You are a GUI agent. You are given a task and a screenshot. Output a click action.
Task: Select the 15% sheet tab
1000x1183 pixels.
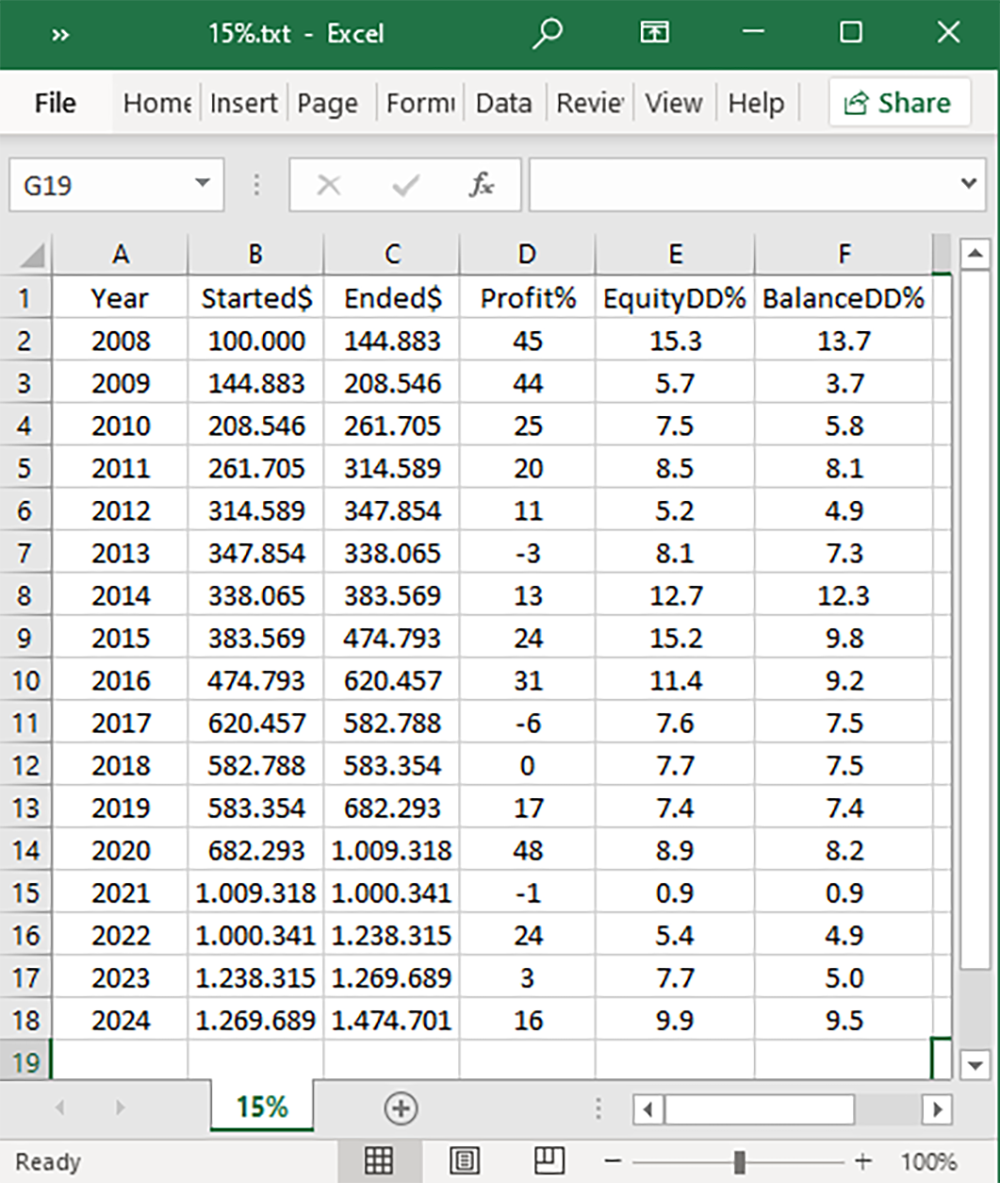[x=262, y=1107]
